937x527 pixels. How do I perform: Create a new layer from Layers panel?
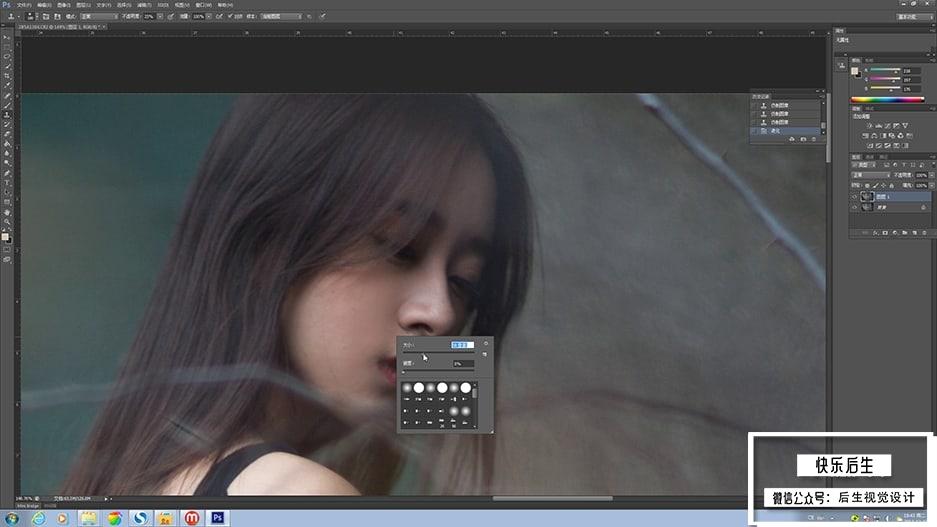914,232
